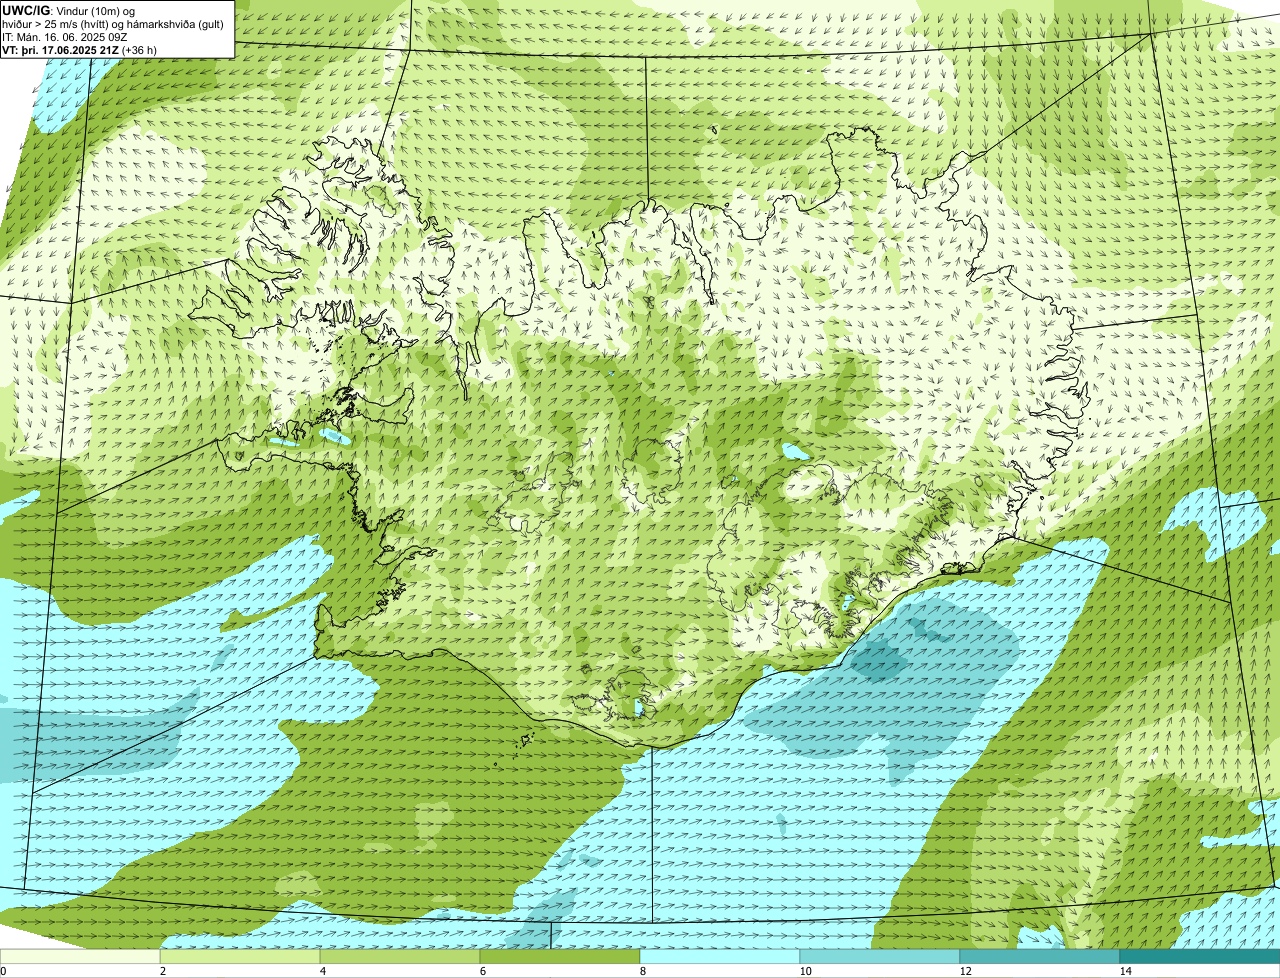Pick the light cyan 8–10 scale swatch
1280x978 pixels.
pos(720,956)
